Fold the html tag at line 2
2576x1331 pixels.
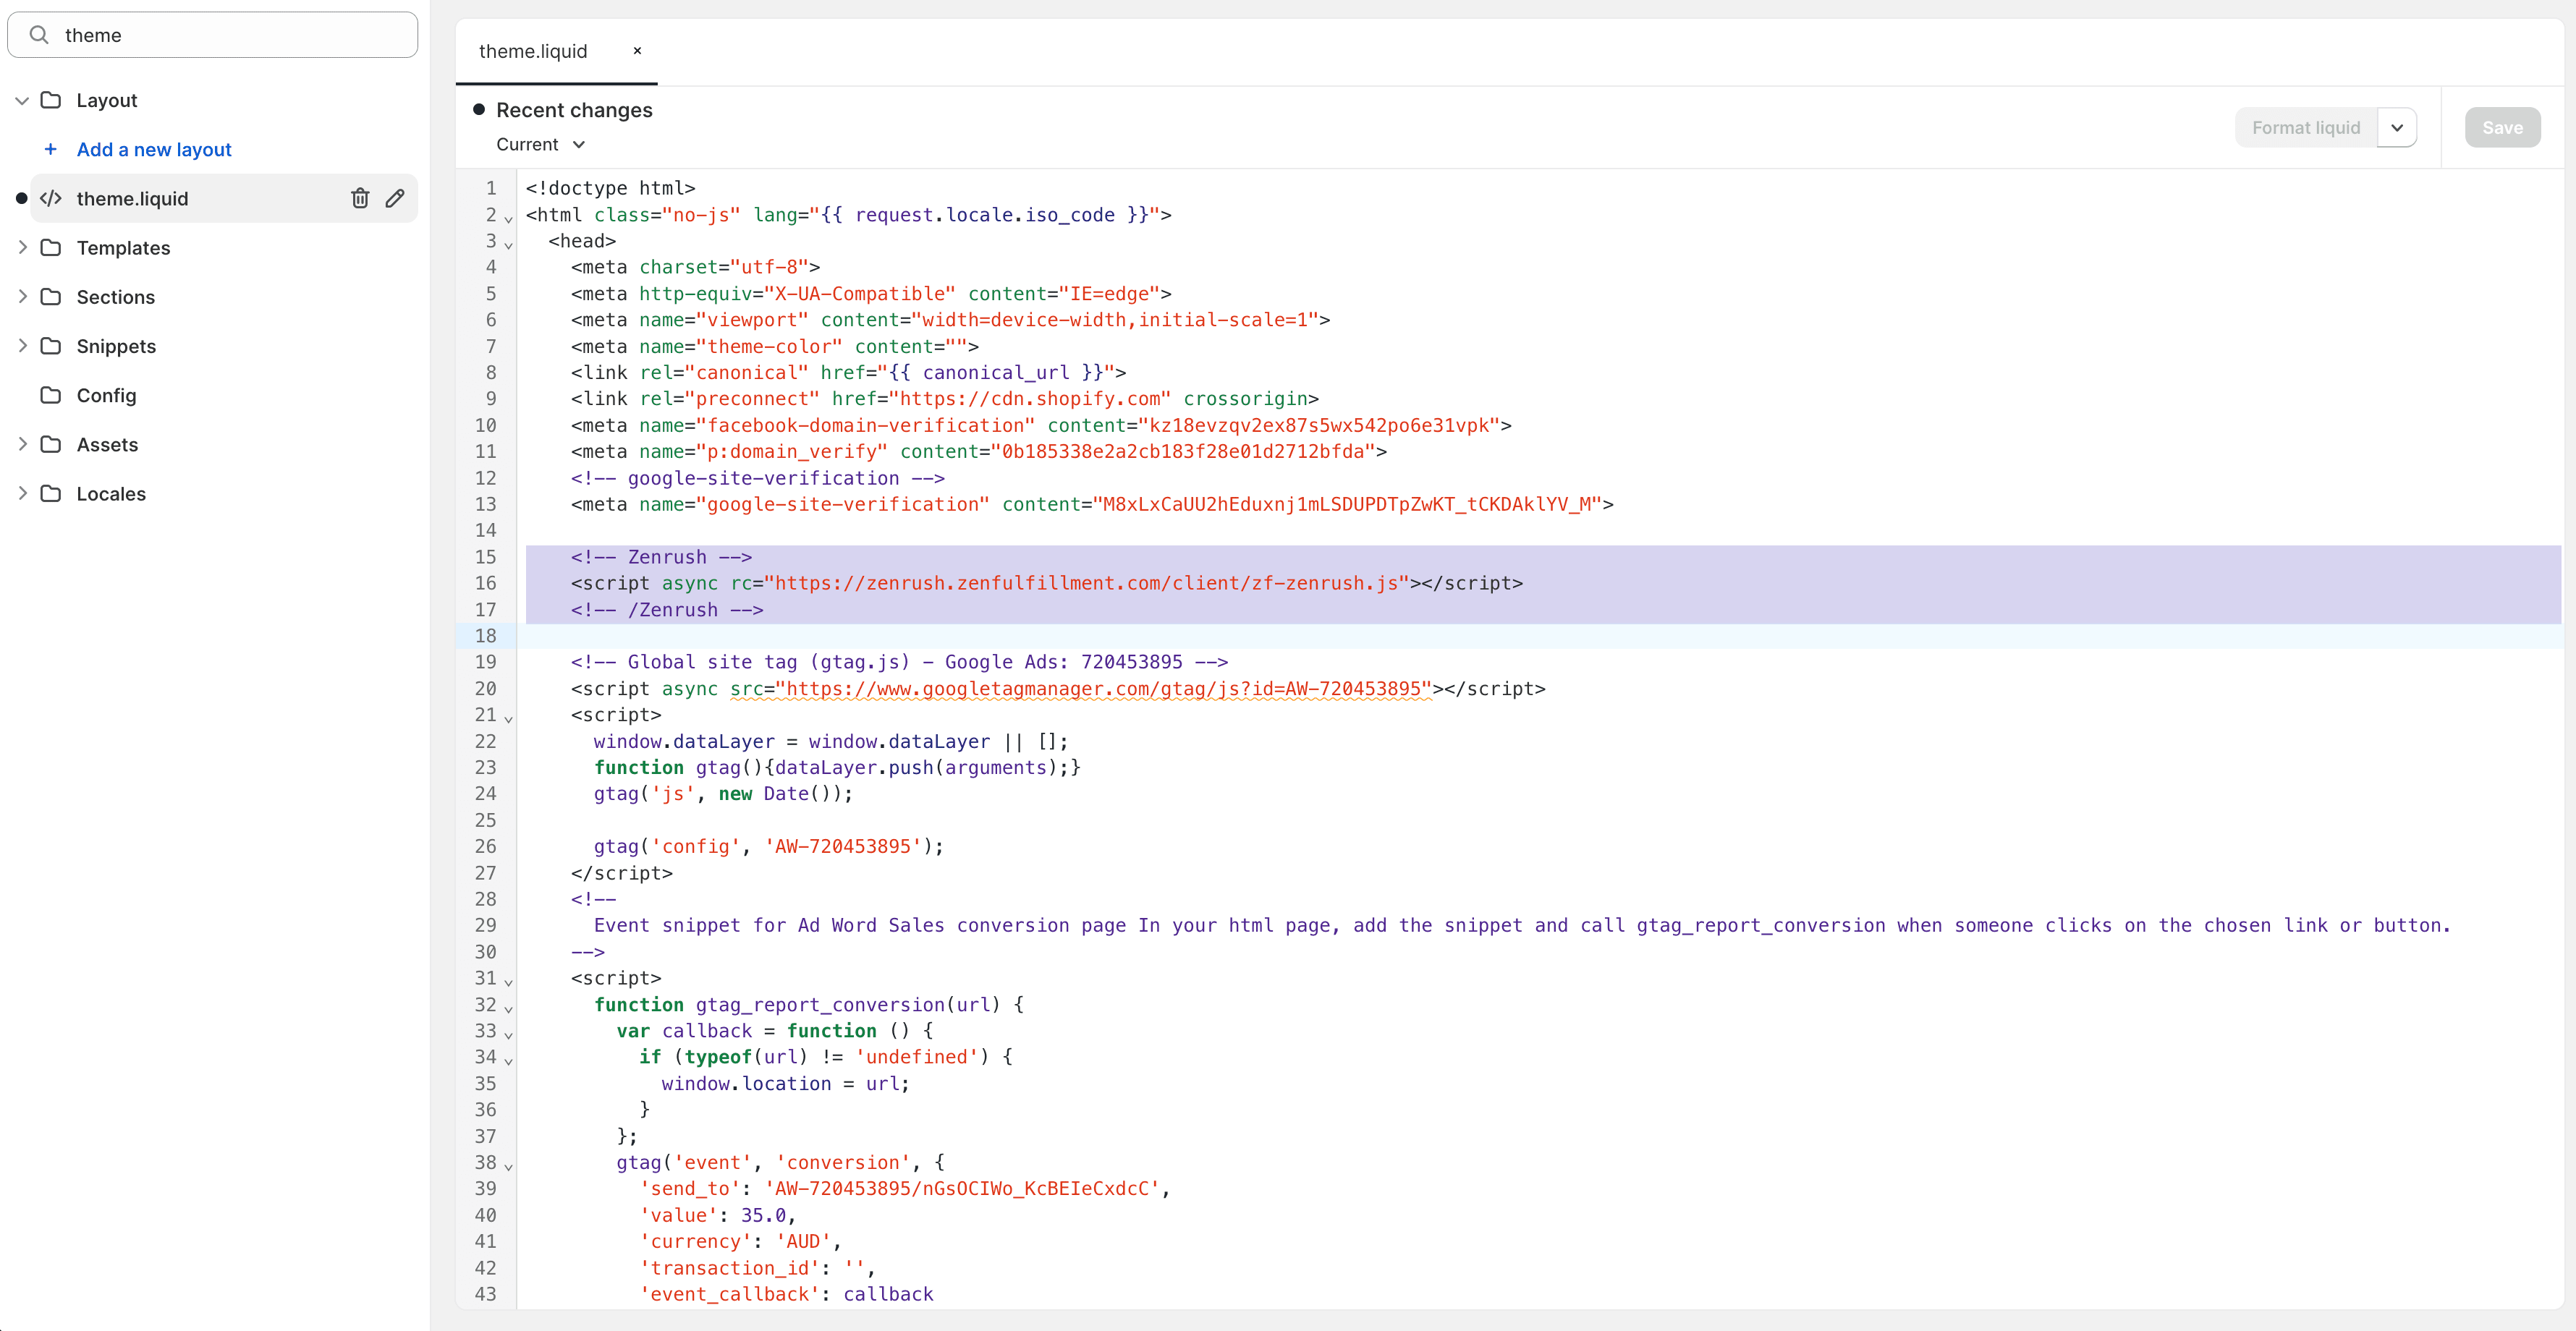click(x=508, y=218)
